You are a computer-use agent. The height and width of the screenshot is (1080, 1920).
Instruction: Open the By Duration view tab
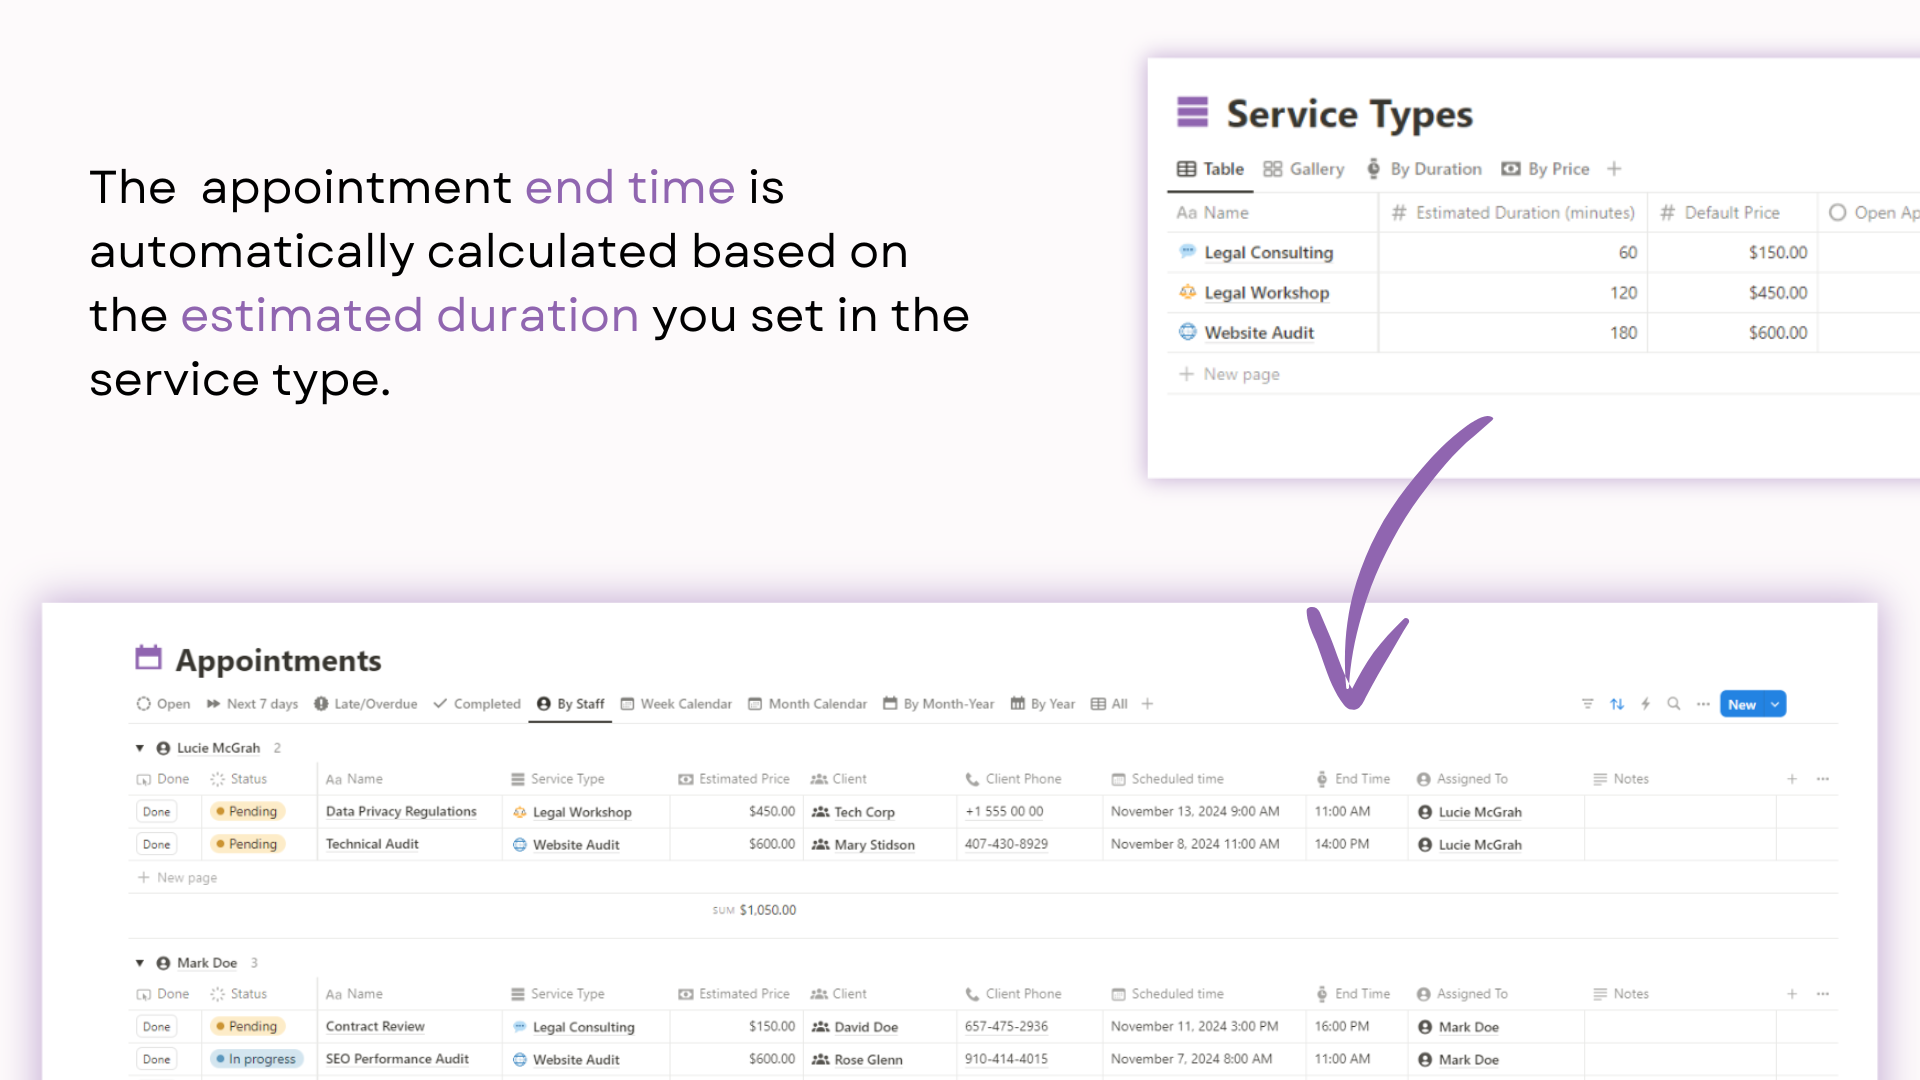pos(1424,169)
